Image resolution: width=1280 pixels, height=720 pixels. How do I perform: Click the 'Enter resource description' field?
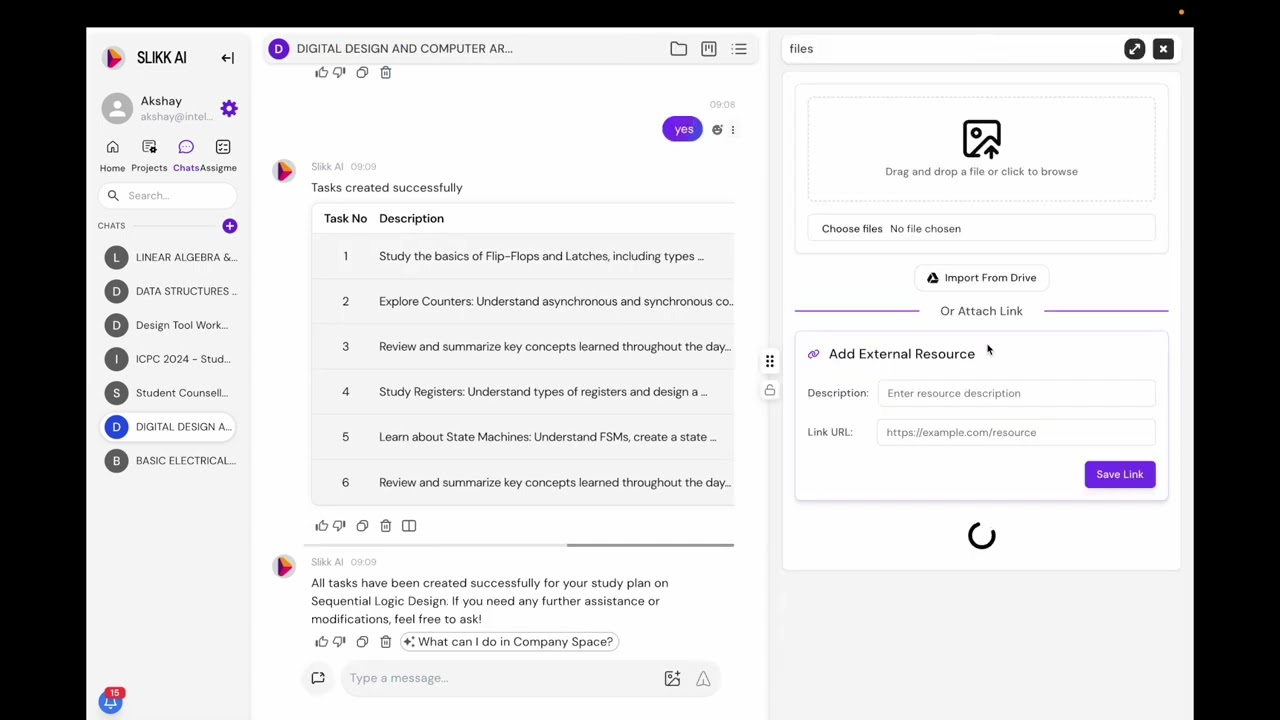click(x=1016, y=393)
